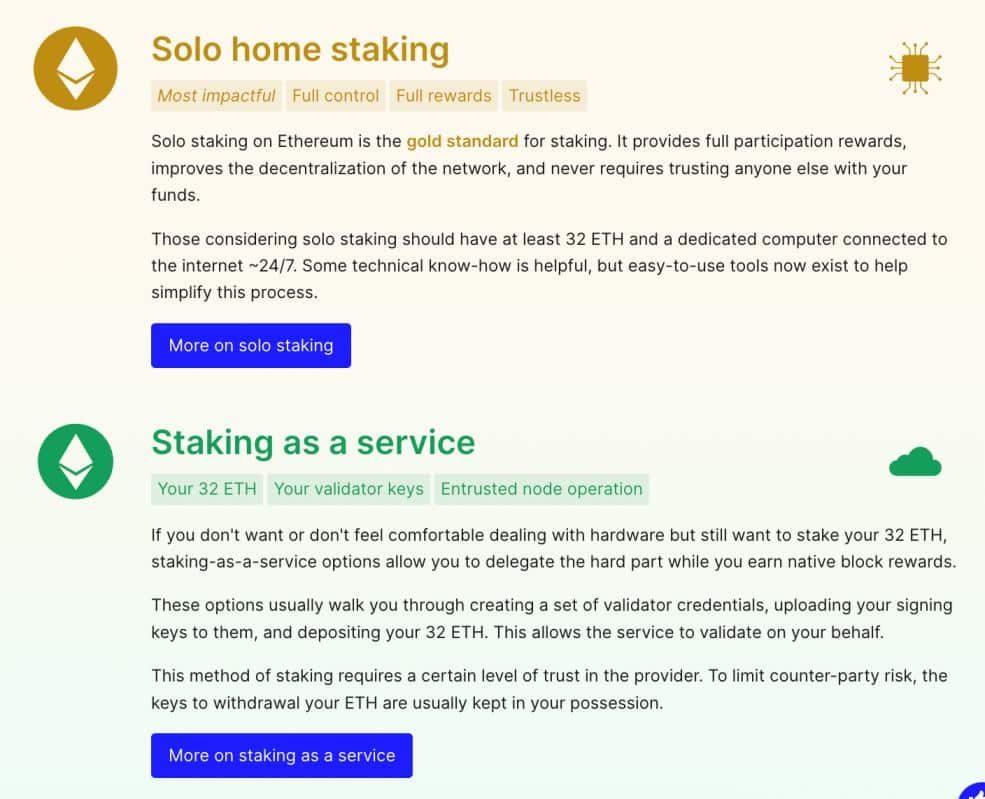Click the gold Ethereum logo icon
Screen dimensions: 985x799
(76, 68)
